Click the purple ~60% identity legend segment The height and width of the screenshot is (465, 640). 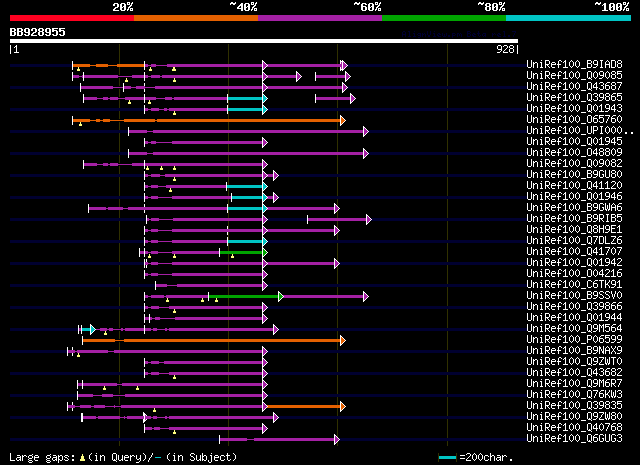[x=320, y=18]
